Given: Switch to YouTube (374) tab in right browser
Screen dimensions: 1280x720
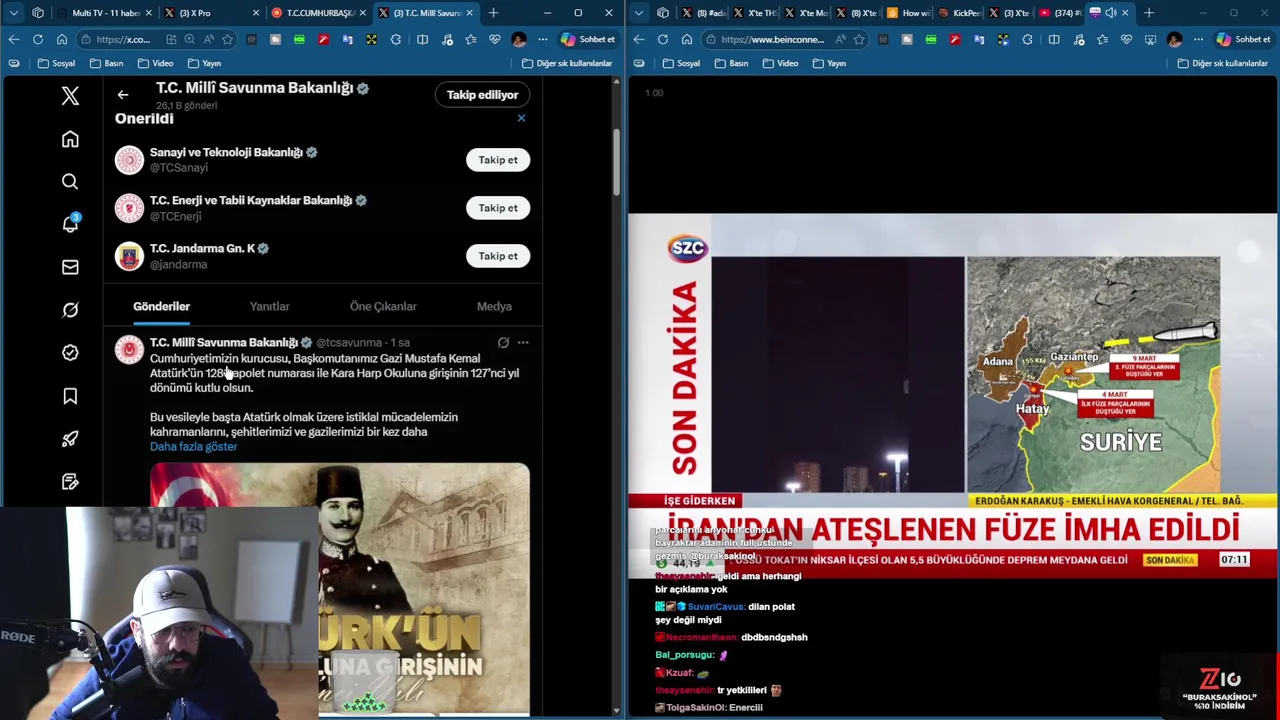Looking at the screenshot, I should (1059, 13).
